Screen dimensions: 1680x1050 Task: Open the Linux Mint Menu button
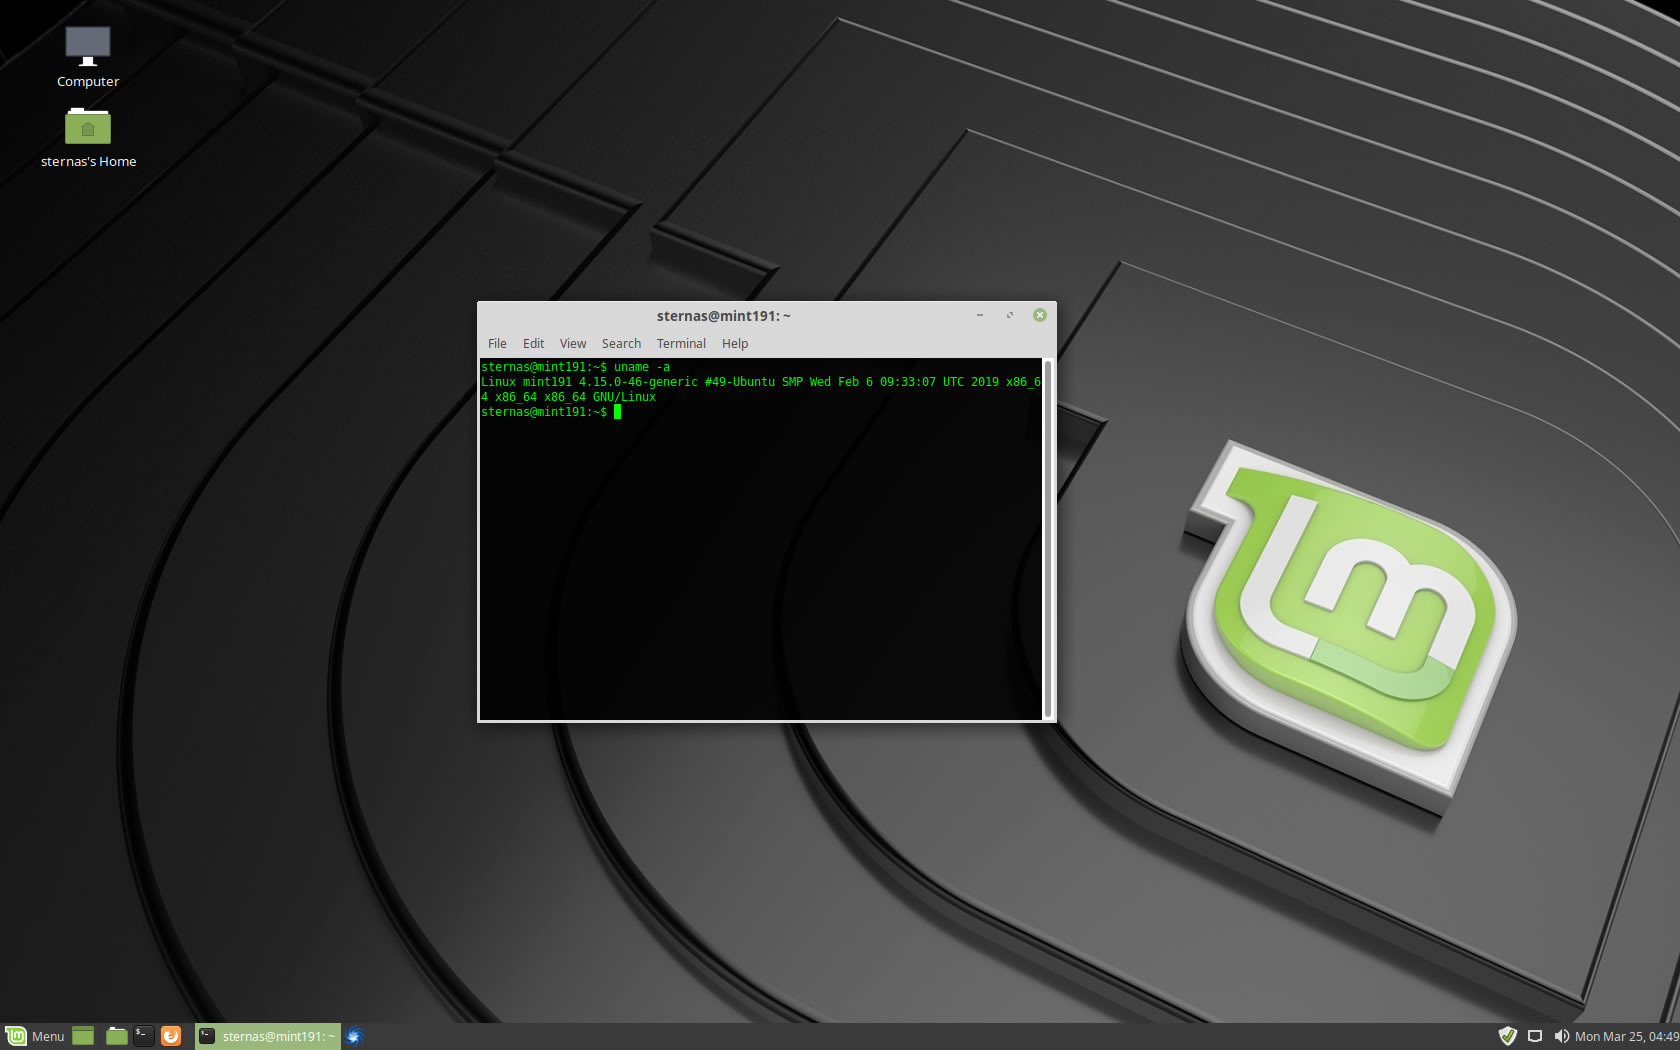tap(35, 1036)
